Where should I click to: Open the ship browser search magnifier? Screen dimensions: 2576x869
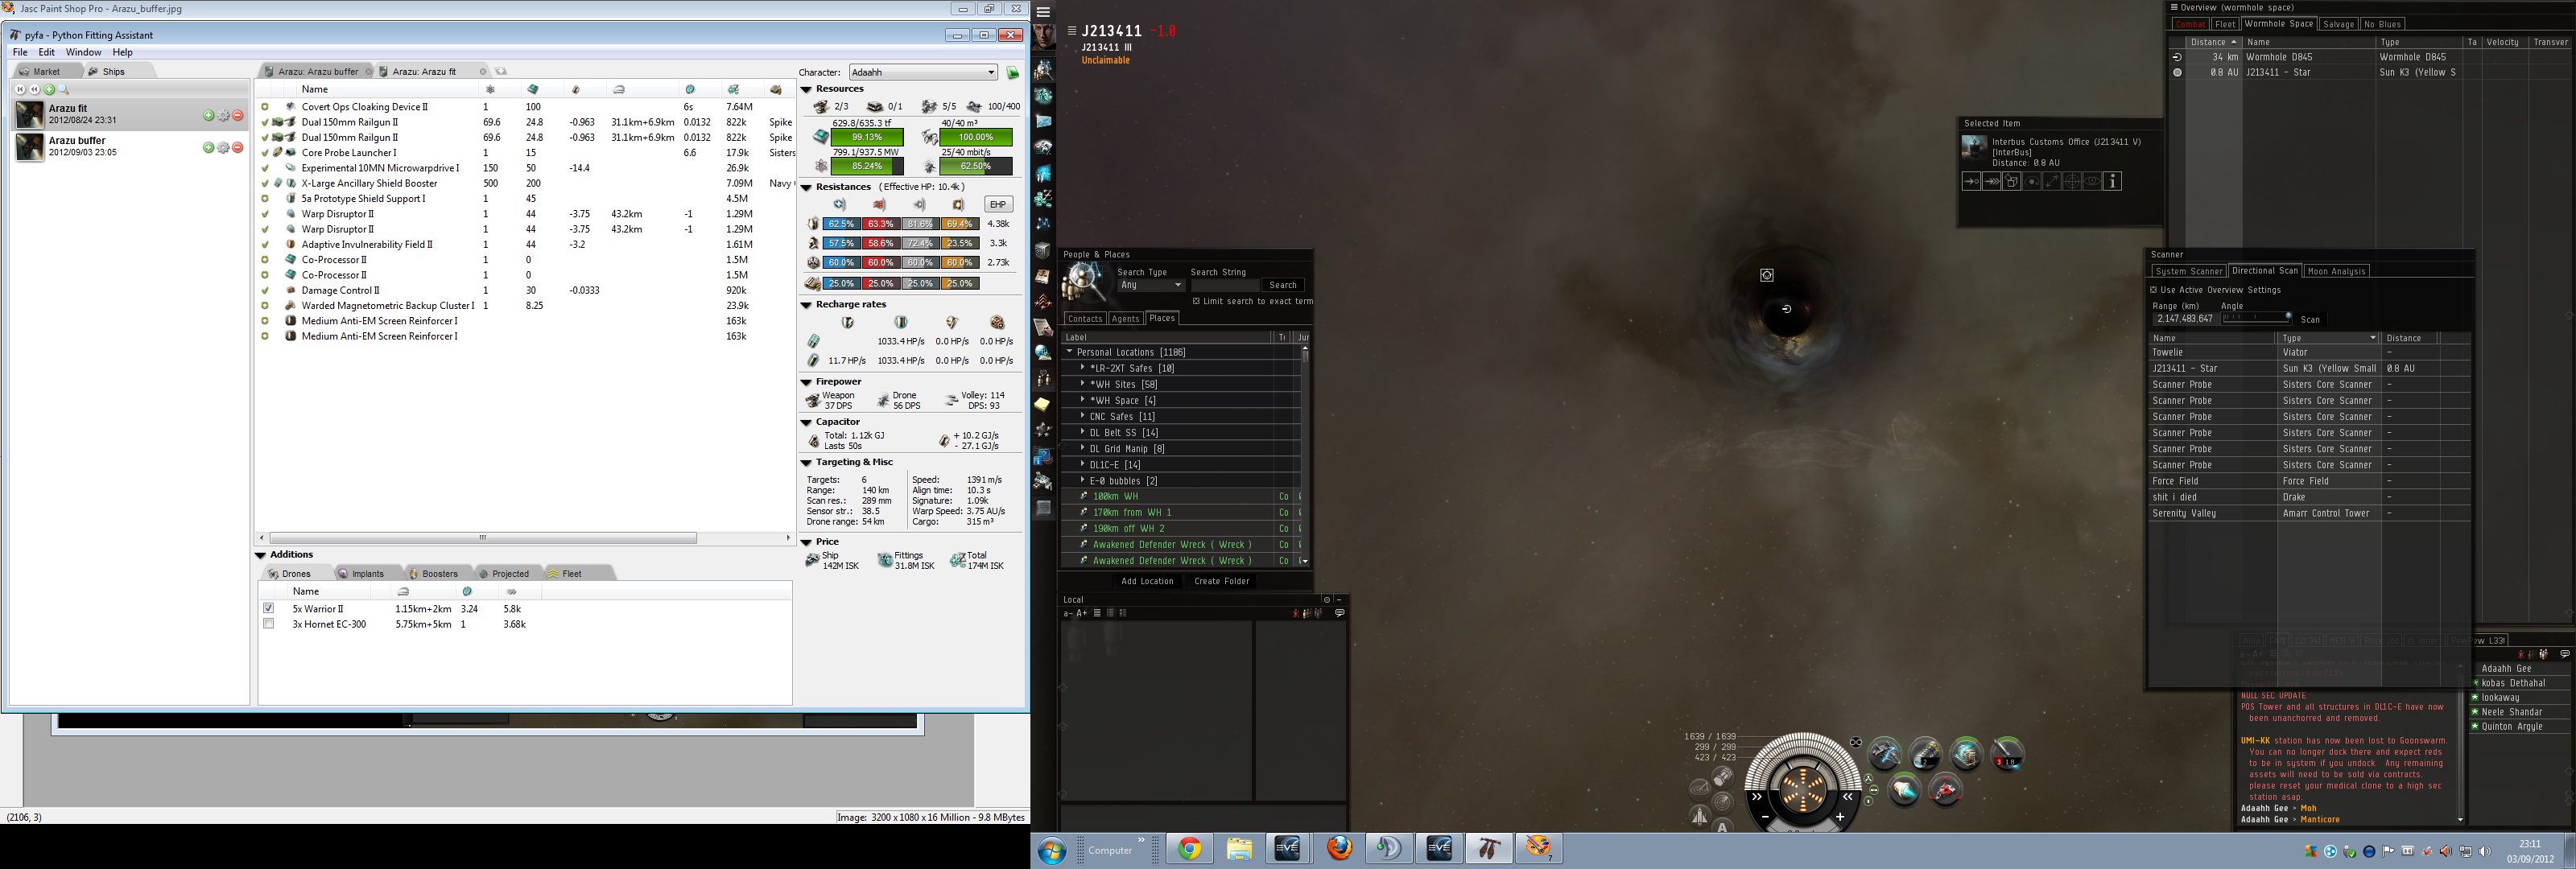pos(64,90)
